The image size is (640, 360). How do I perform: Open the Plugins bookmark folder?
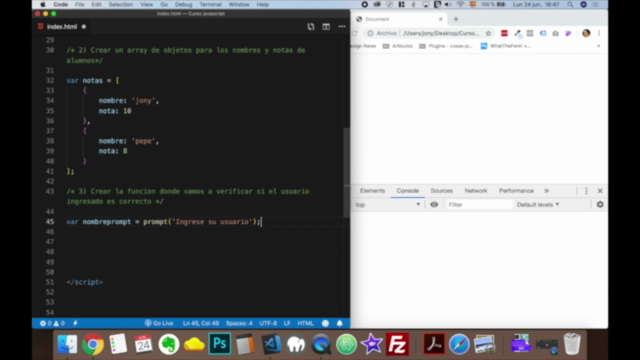pyautogui.click(x=446, y=46)
